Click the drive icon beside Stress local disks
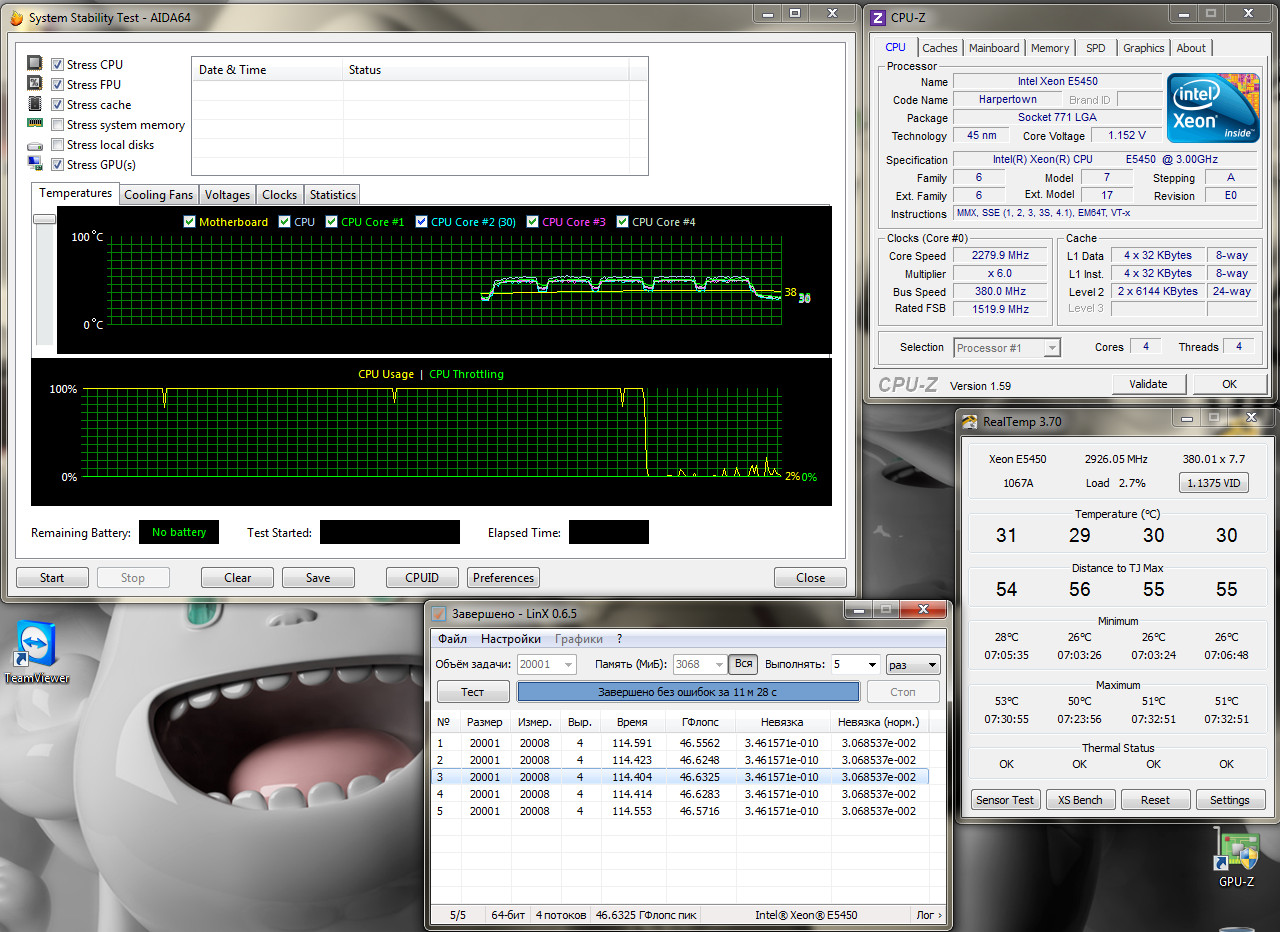 pyautogui.click(x=35, y=145)
